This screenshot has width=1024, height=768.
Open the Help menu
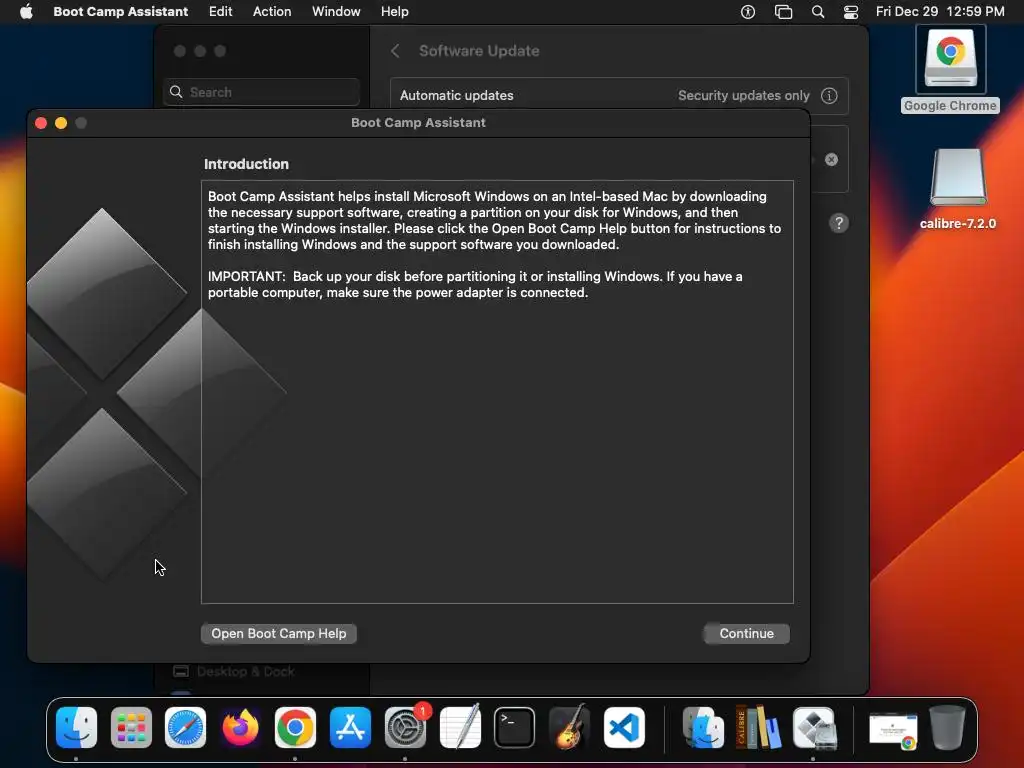(395, 12)
